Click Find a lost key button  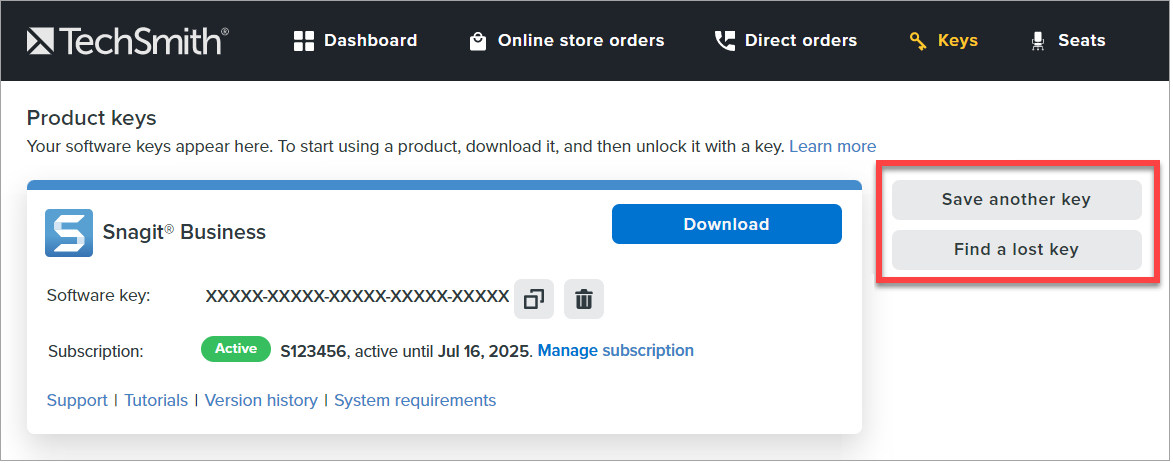point(1016,250)
